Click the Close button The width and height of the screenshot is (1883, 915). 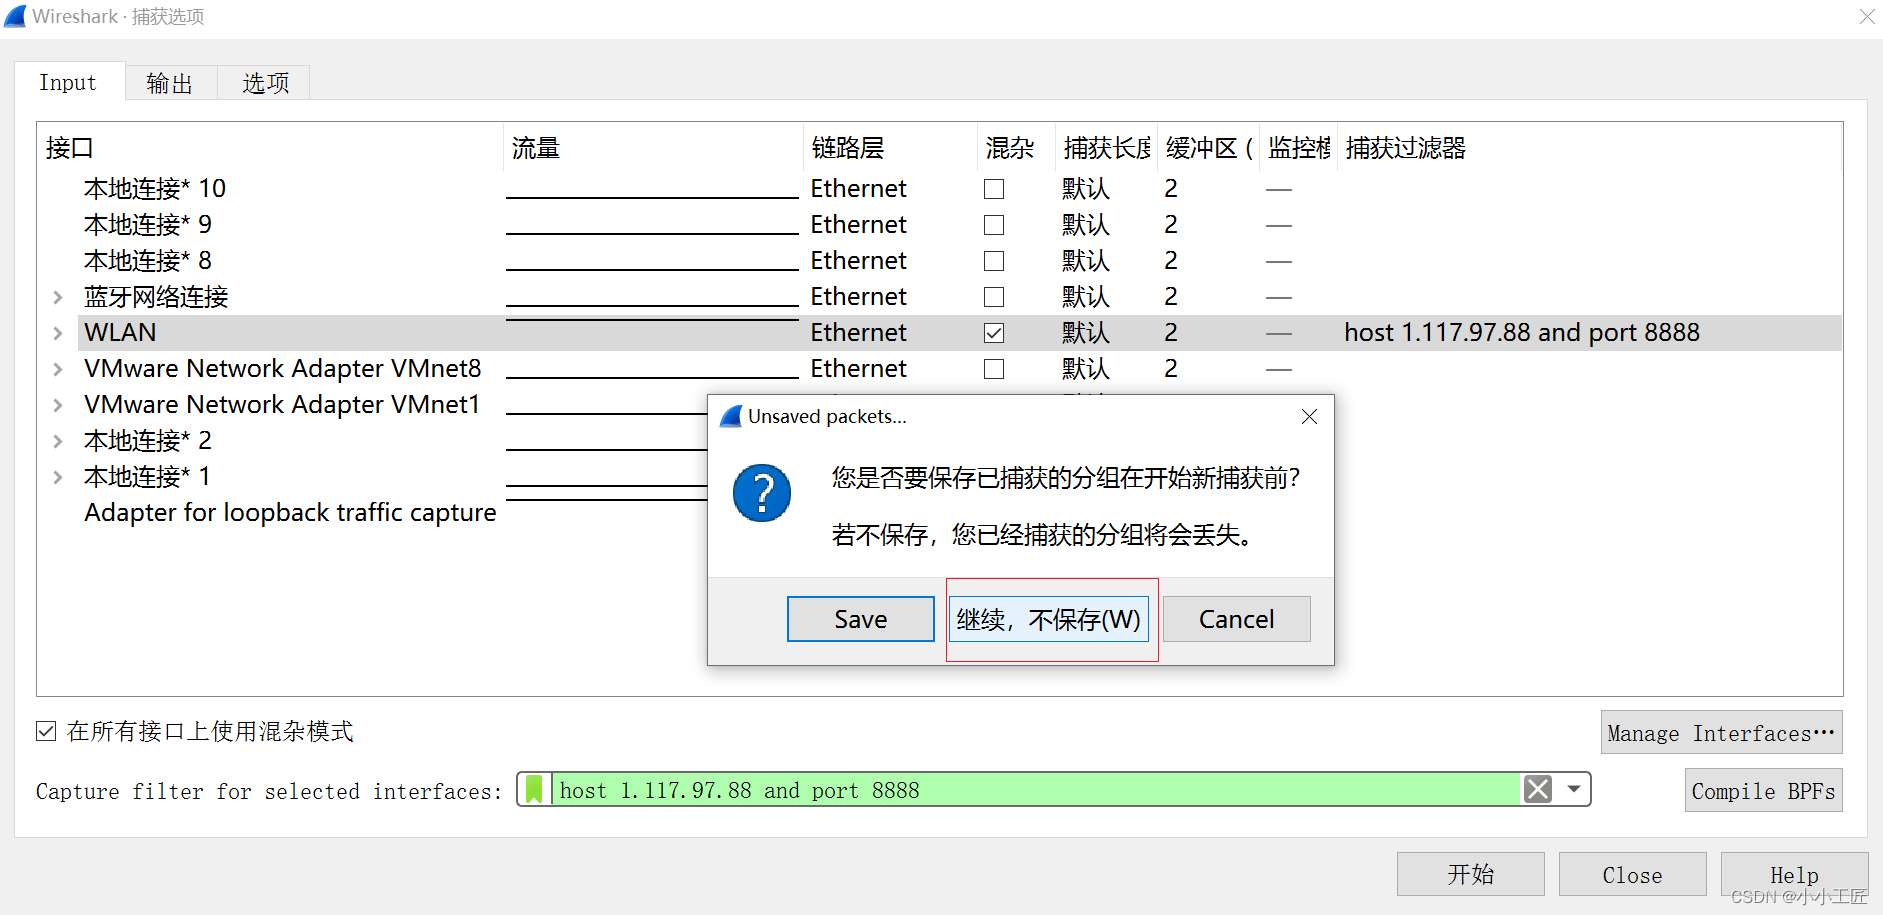(1632, 875)
